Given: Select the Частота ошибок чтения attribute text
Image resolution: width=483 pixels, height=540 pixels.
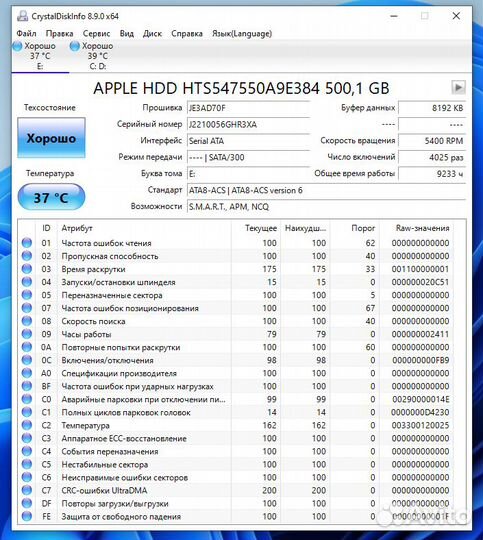Looking at the screenshot, I should (x=106, y=243).
